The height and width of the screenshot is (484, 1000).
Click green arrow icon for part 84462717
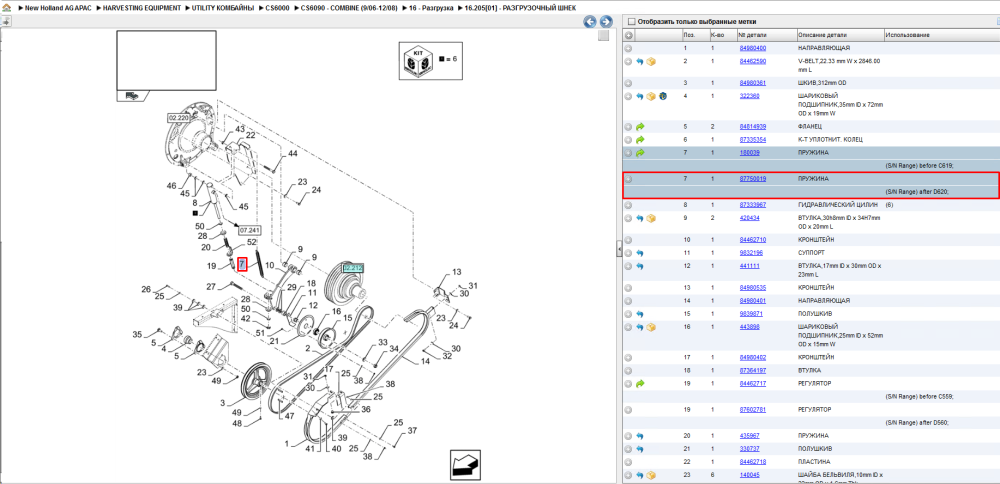[x=640, y=383]
